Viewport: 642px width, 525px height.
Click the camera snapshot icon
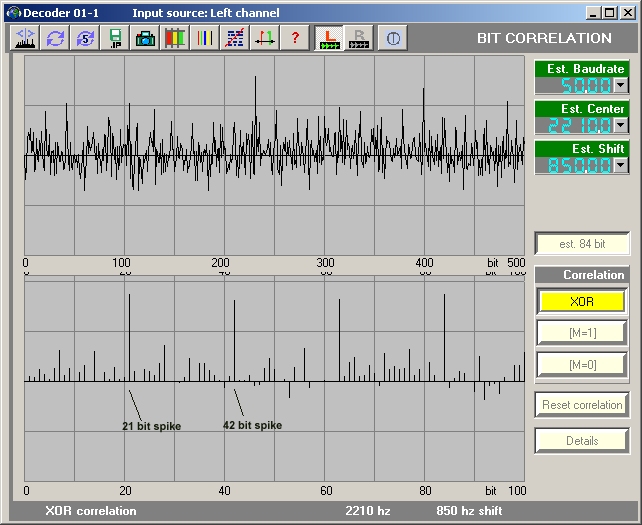pos(145,38)
